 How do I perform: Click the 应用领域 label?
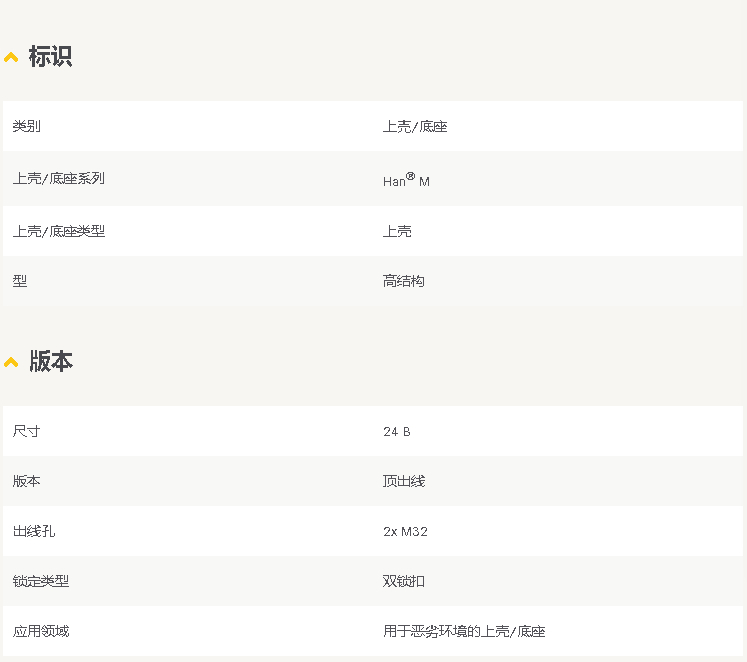point(41,631)
